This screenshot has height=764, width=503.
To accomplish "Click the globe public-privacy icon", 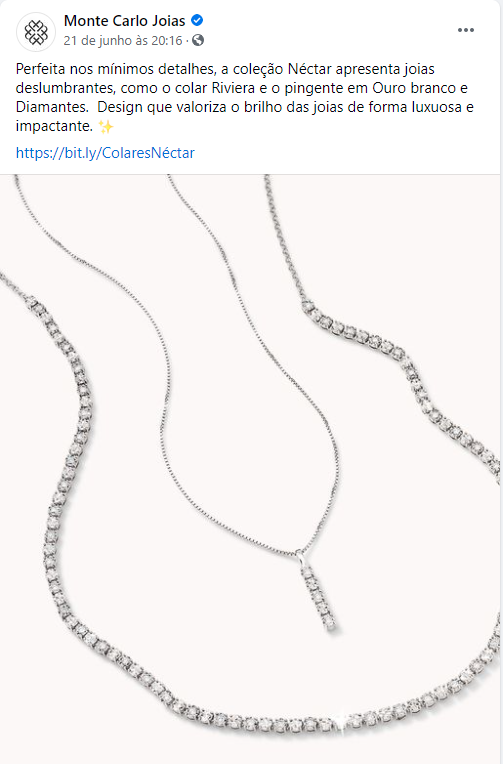I will coord(198,40).
